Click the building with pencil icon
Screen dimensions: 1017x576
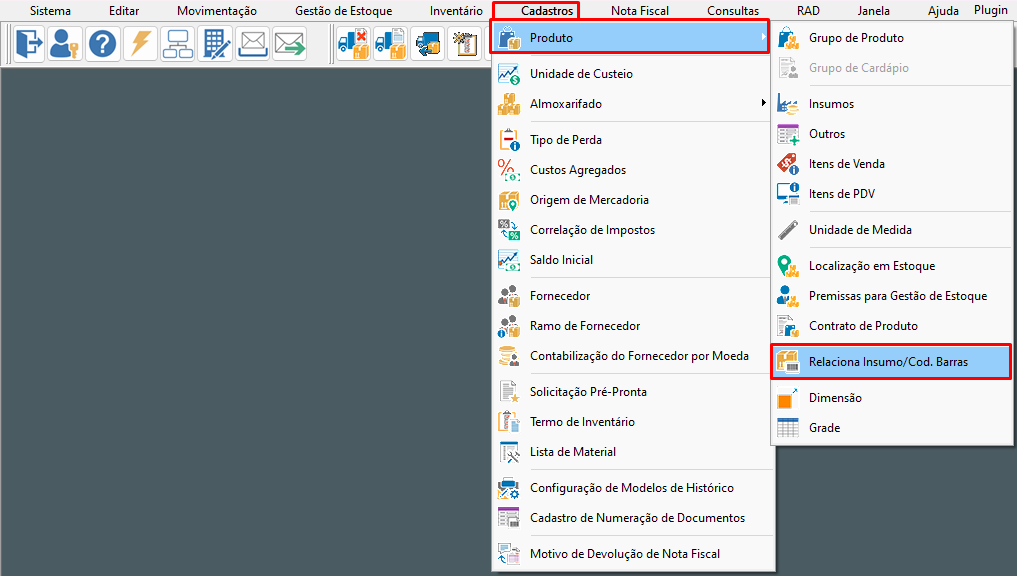[x=215, y=44]
